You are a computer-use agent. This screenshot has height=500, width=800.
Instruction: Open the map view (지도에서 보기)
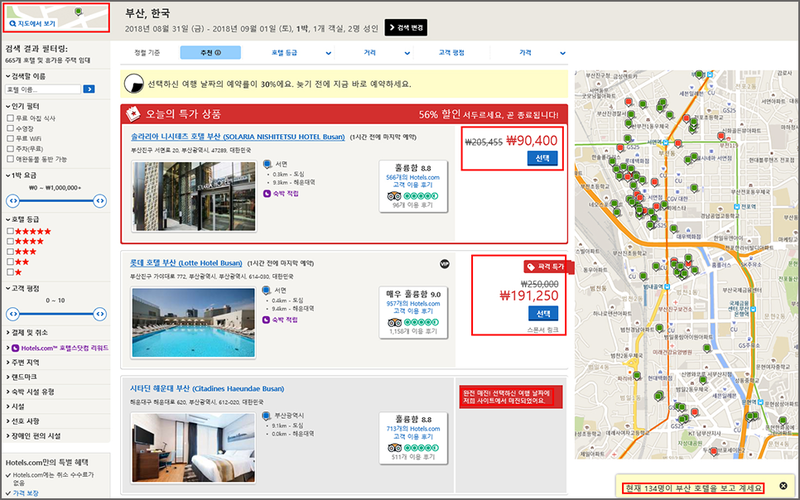(x=40, y=20)
